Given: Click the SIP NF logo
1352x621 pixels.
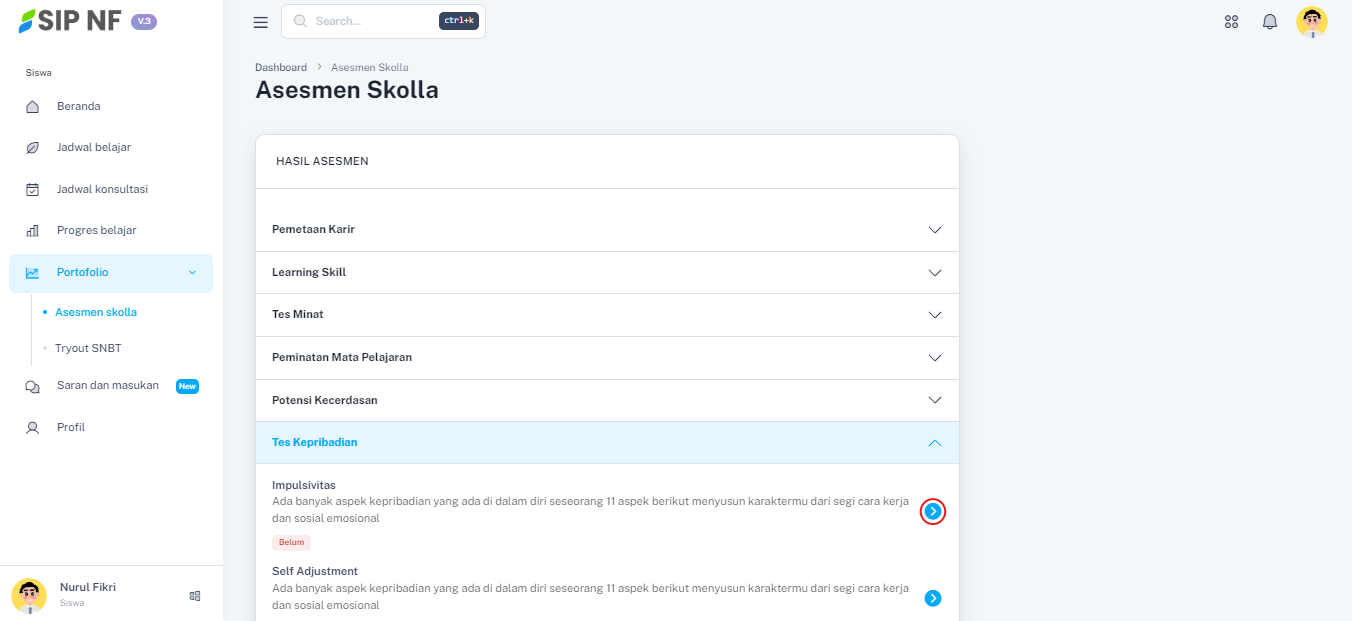Looking at the screenshot, I should [x=70, y=21].
